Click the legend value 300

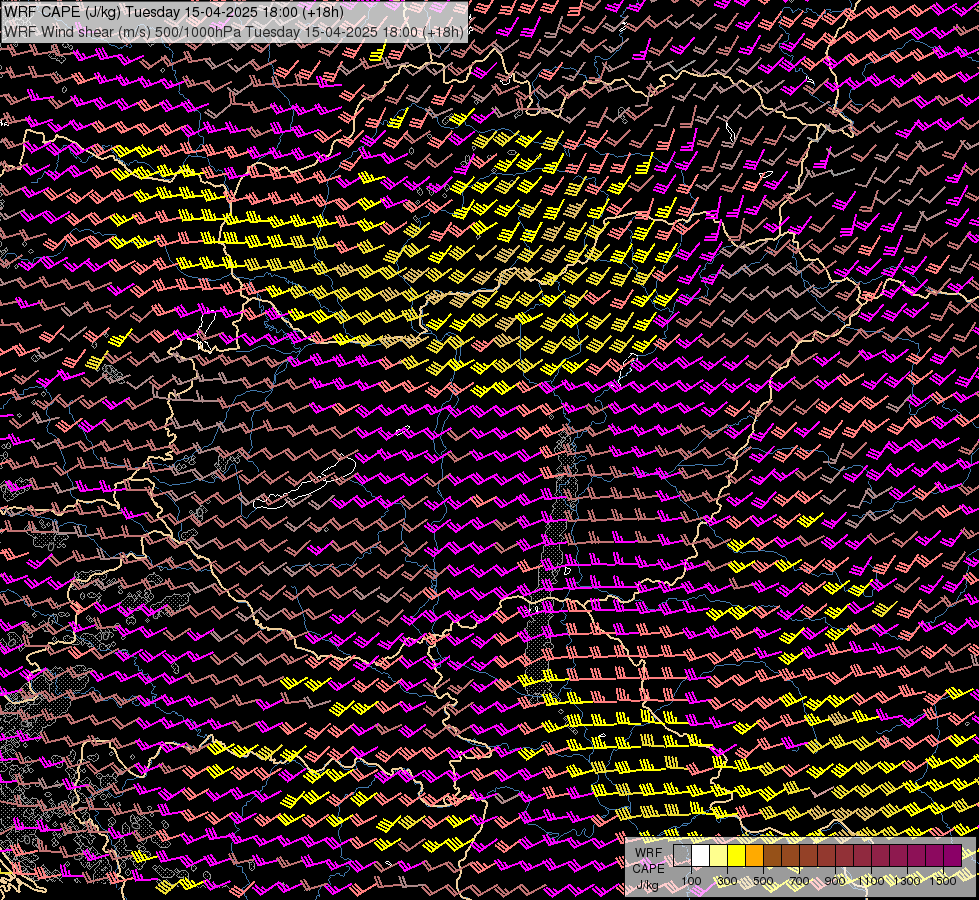(727, 881)
